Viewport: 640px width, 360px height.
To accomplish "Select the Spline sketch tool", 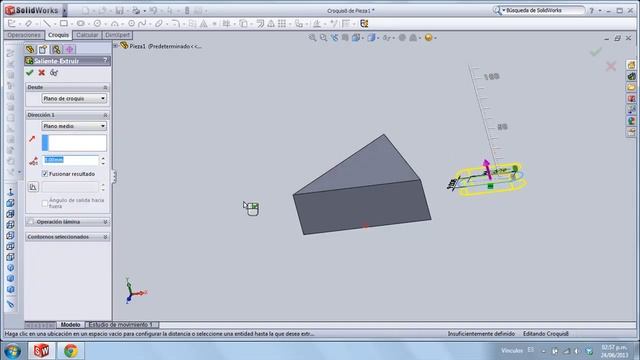I will [142, 24].
